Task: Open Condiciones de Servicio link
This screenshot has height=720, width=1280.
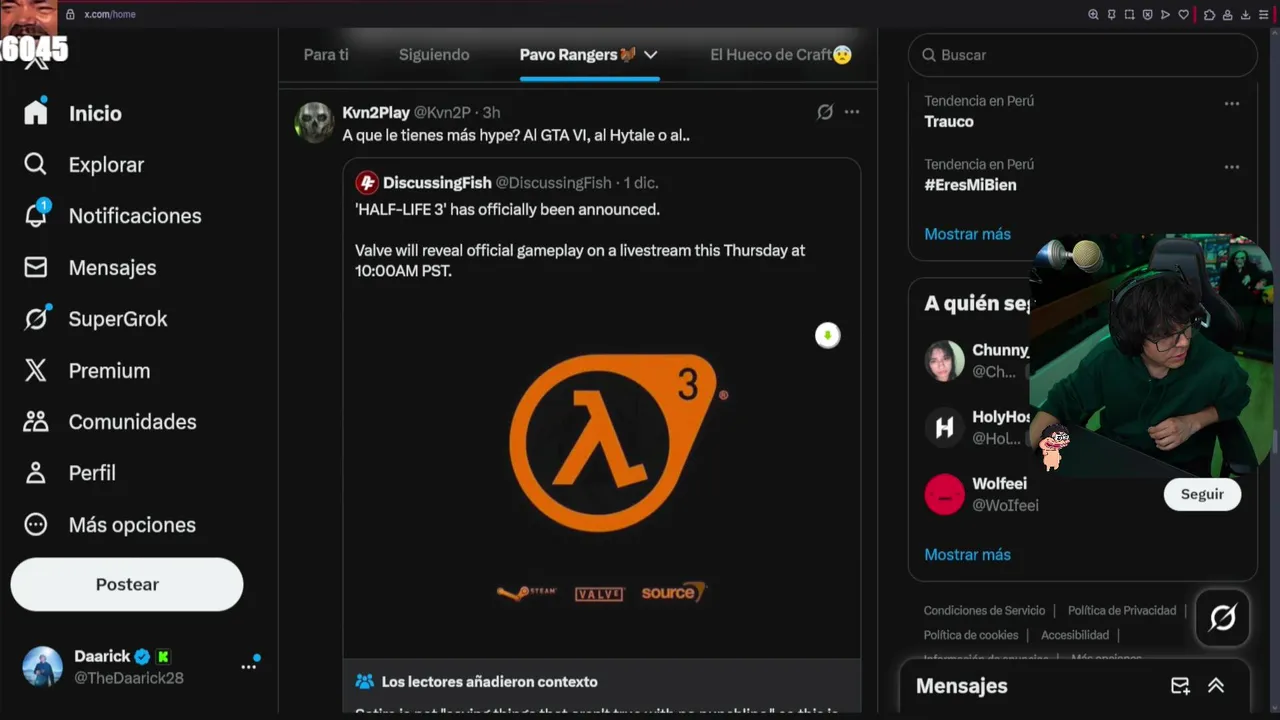Action: pos(984,610)
